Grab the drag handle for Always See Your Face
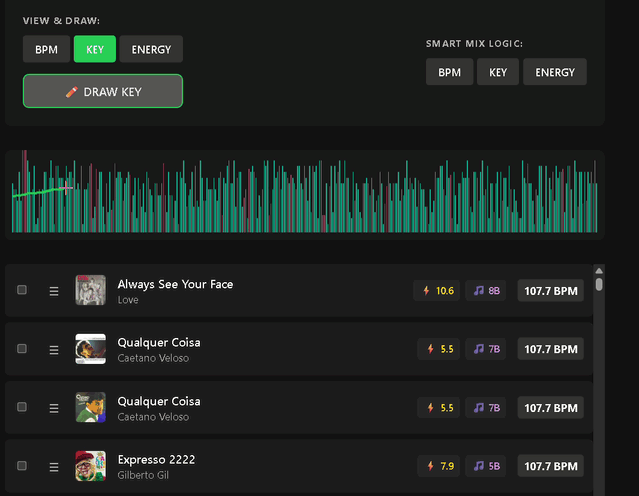This screenshot has height=496, width=639. tap(54, 291)
